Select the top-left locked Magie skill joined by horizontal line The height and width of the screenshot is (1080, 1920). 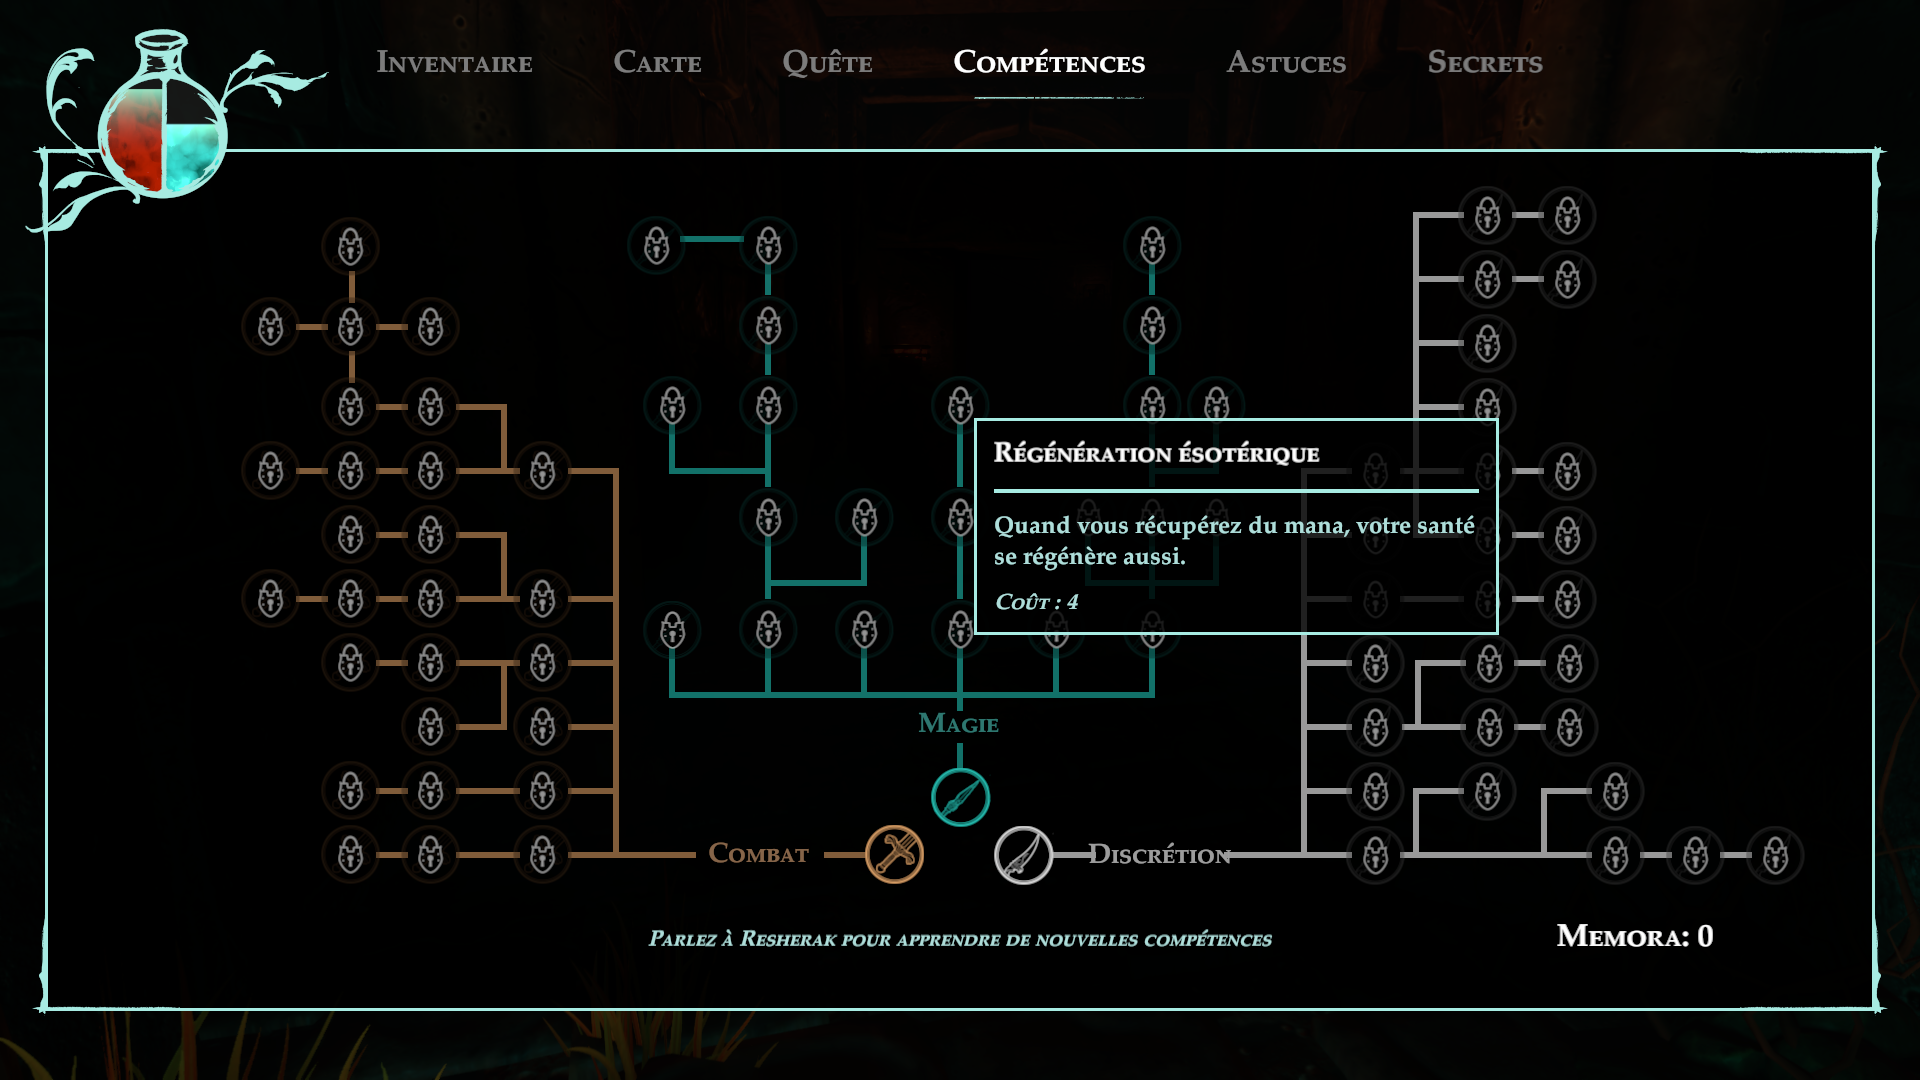pyautogui.click(x=656, y=245)
